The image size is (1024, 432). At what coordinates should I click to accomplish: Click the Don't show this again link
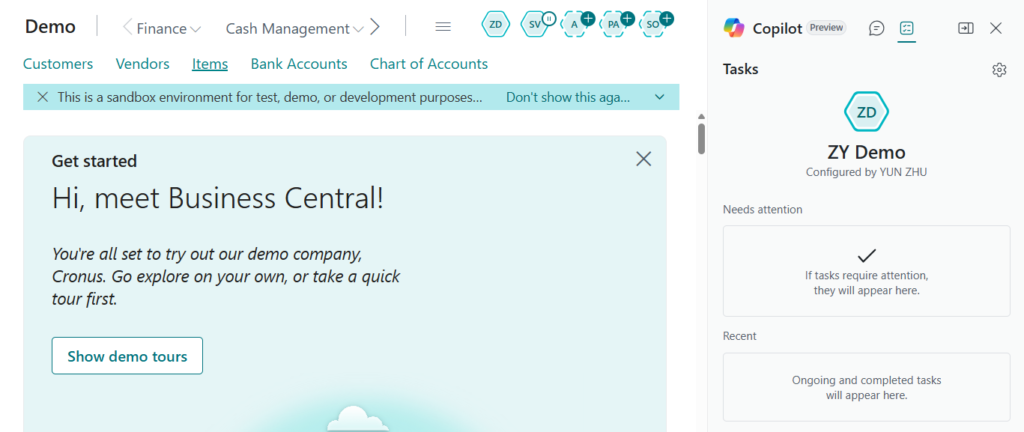pyautogui.click(x=568, y=97)
